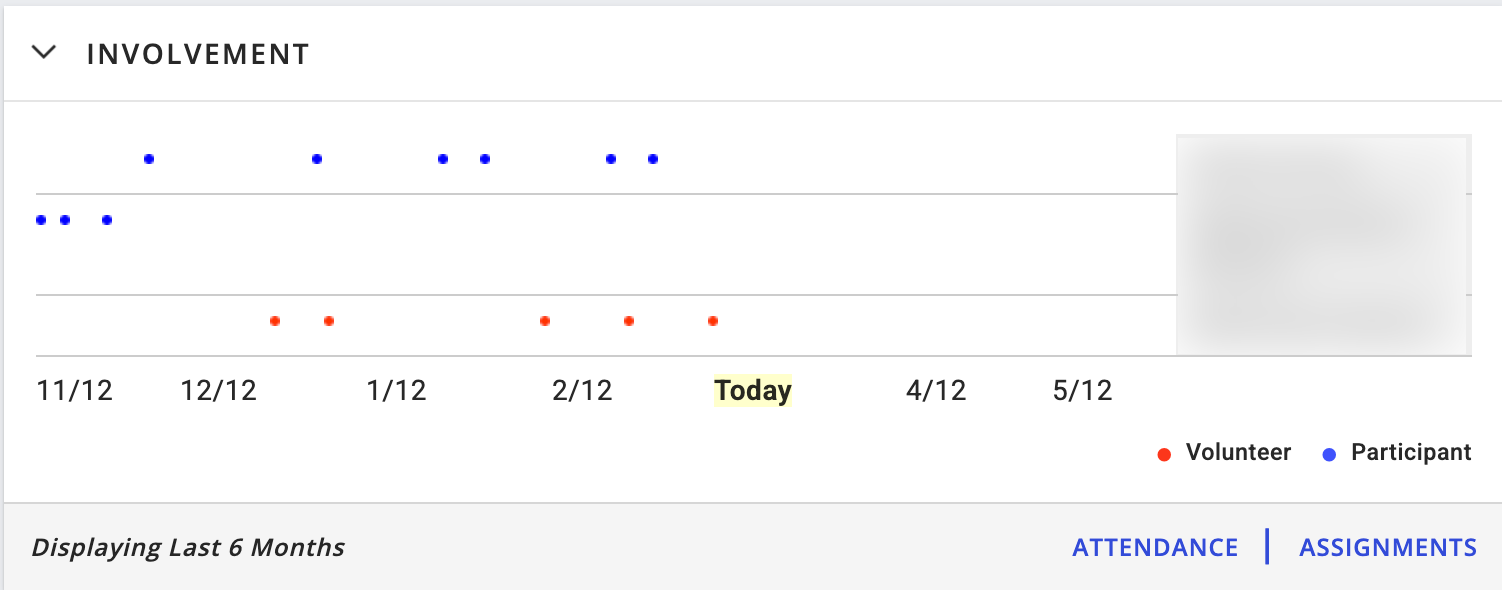Click the 4/12 date axis label
The image size is (1502, 590).
tap(936, 390)
